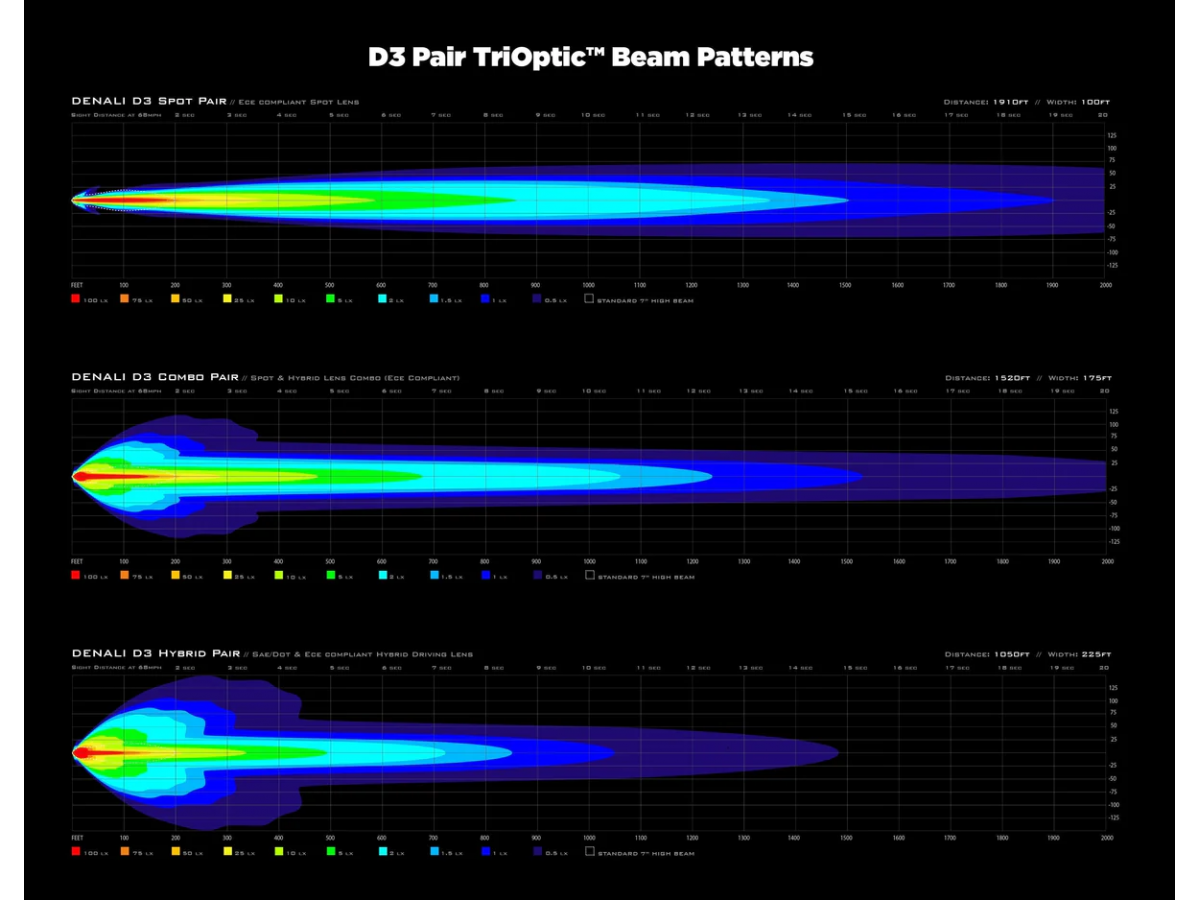Click the 1000 feet axis mark under Spot chart

click(x=588, y=285)
